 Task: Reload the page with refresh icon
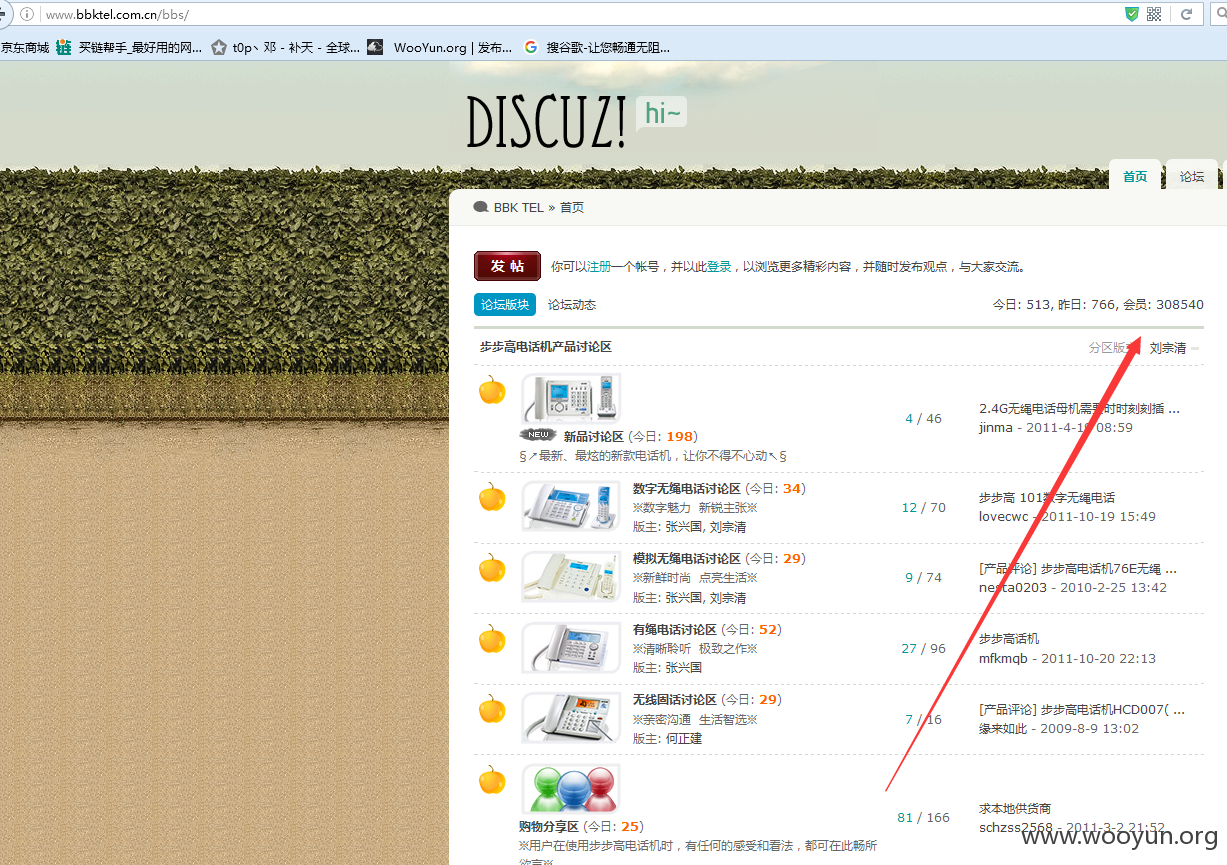[1187, 14]
